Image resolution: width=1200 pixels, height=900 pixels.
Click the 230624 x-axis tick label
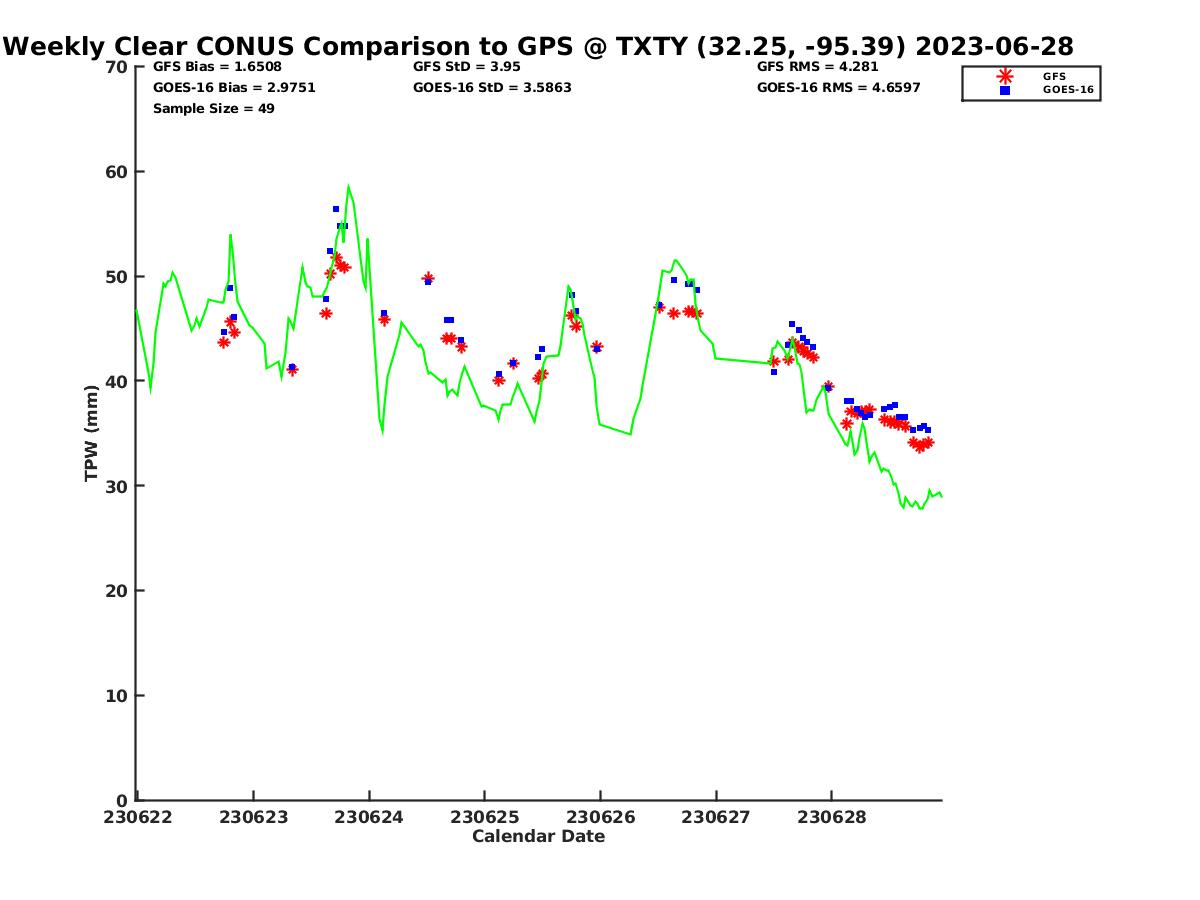coord(369,817)
